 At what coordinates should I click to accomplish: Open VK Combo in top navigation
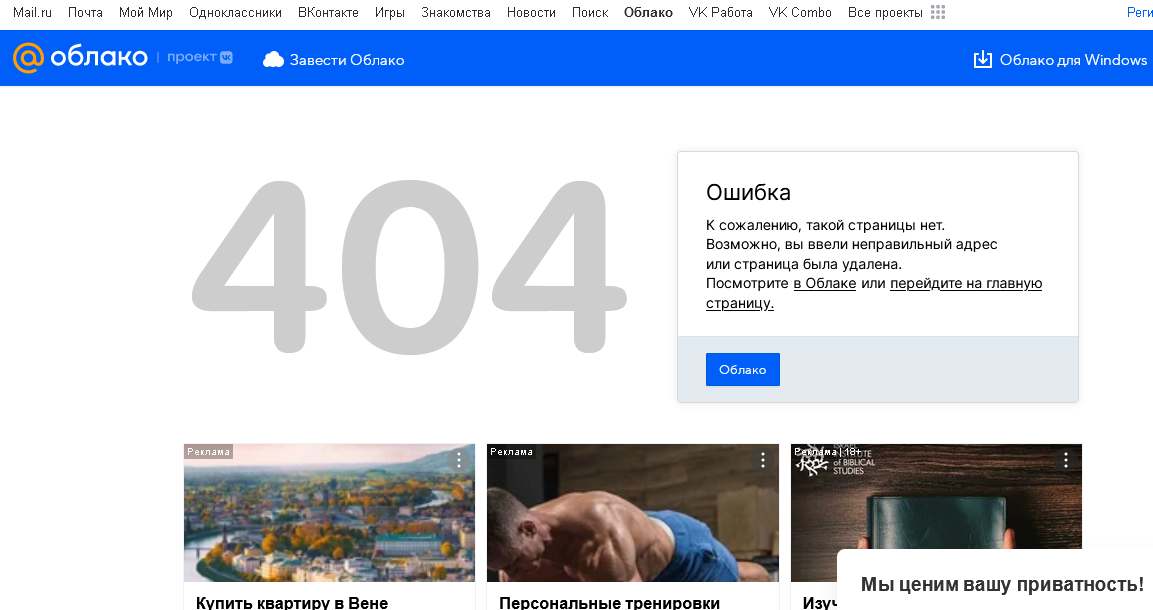[x=800, y=12]
